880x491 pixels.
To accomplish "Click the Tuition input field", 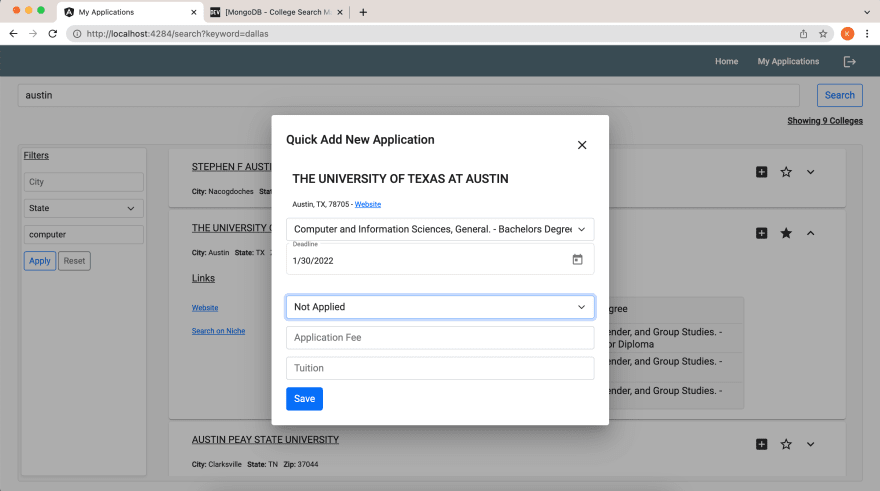I will 440,368.
